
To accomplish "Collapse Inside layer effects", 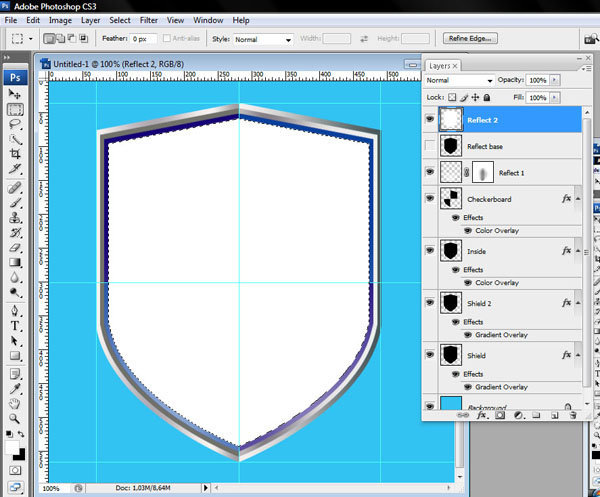I will click(x=578, y=251).
